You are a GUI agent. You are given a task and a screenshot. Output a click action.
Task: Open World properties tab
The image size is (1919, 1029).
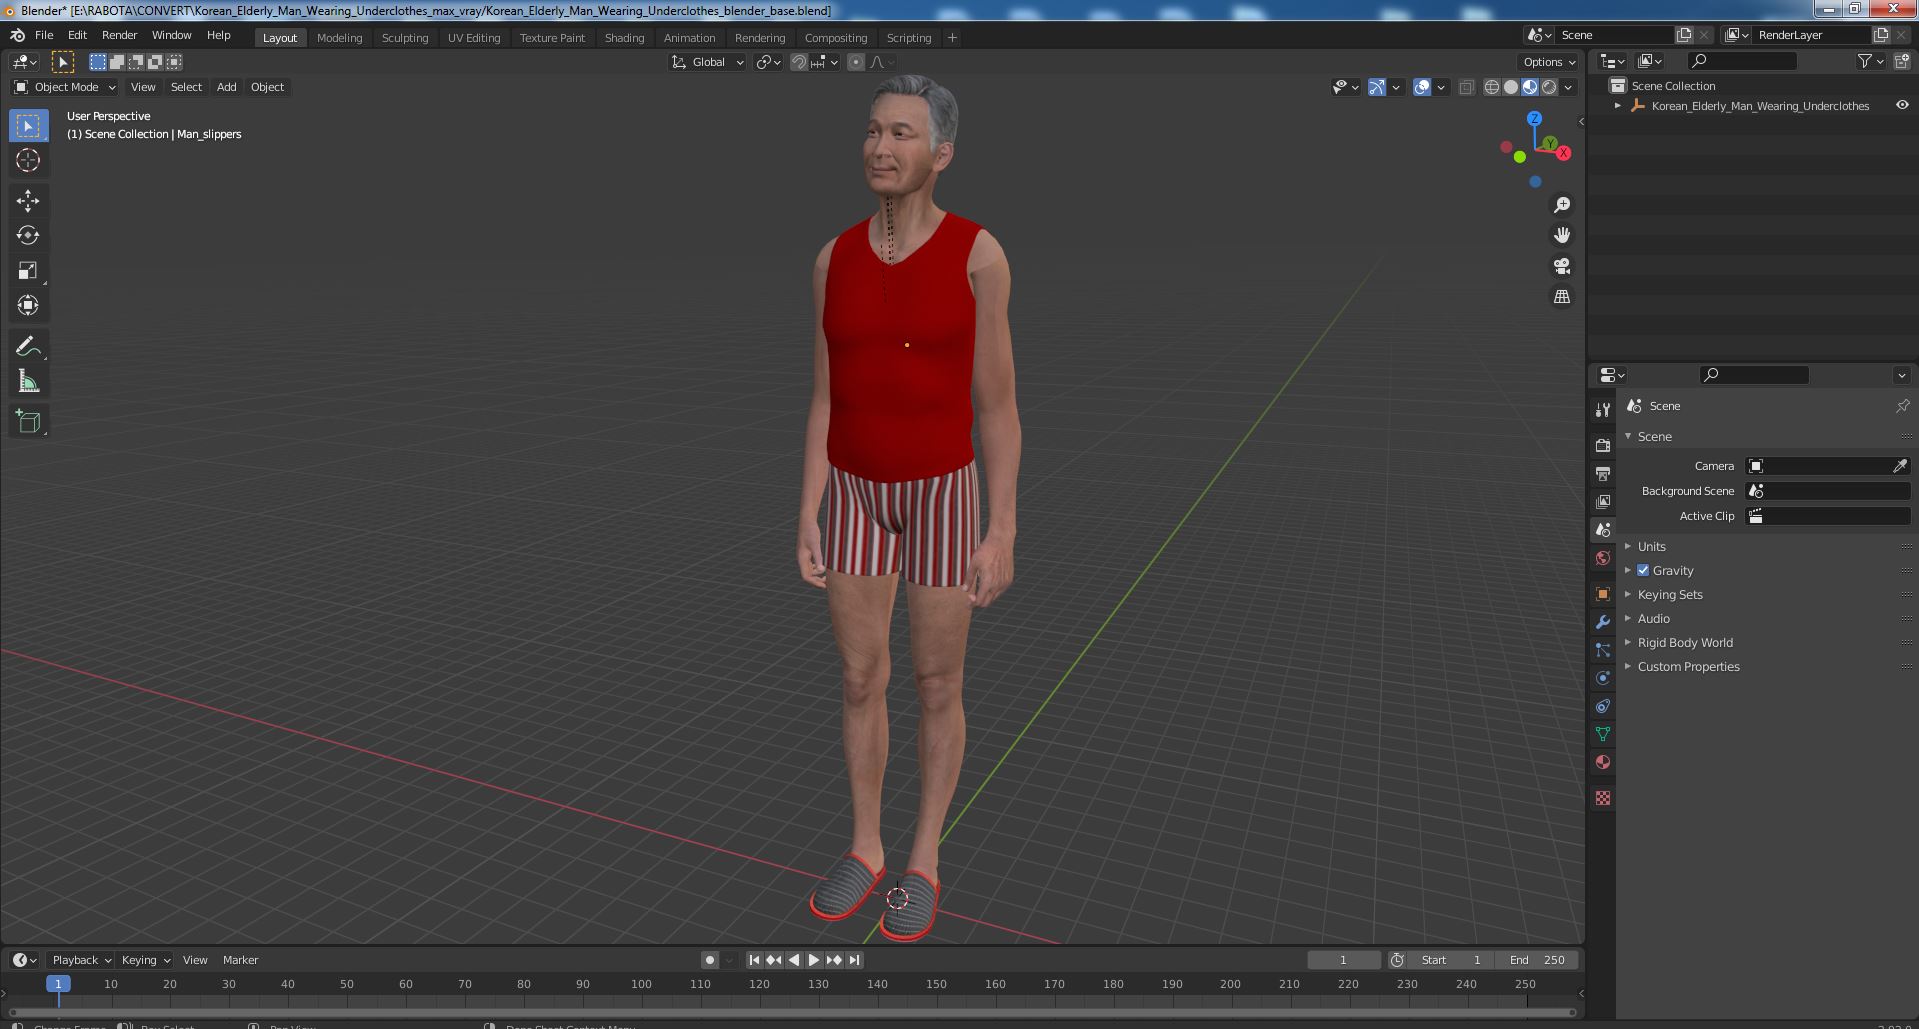pos(1603,558)
